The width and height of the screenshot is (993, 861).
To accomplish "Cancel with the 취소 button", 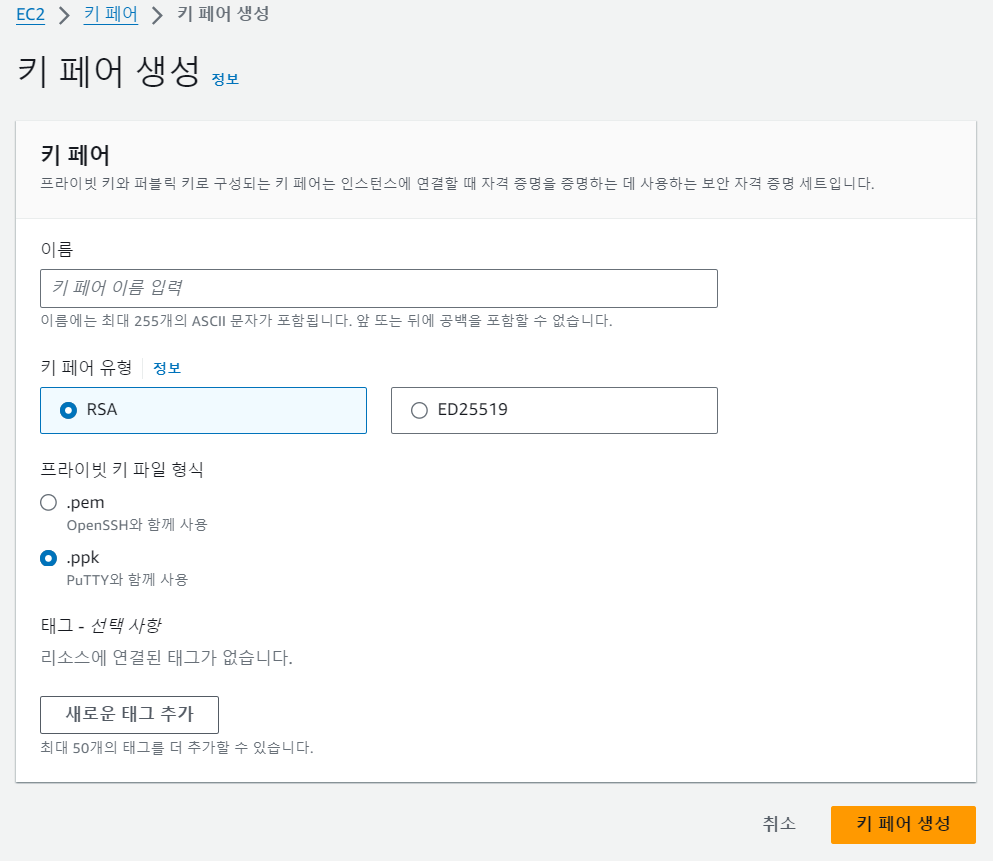I will [779, 824].
